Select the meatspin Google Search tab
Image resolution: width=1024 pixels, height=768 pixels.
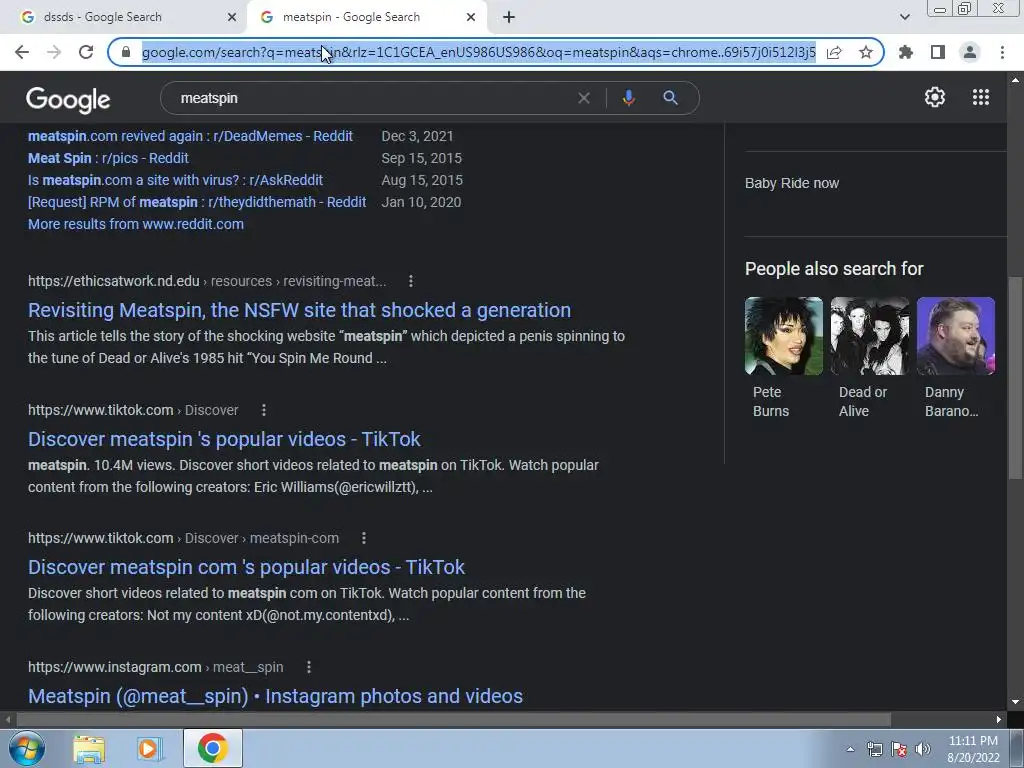click(366, 17)
